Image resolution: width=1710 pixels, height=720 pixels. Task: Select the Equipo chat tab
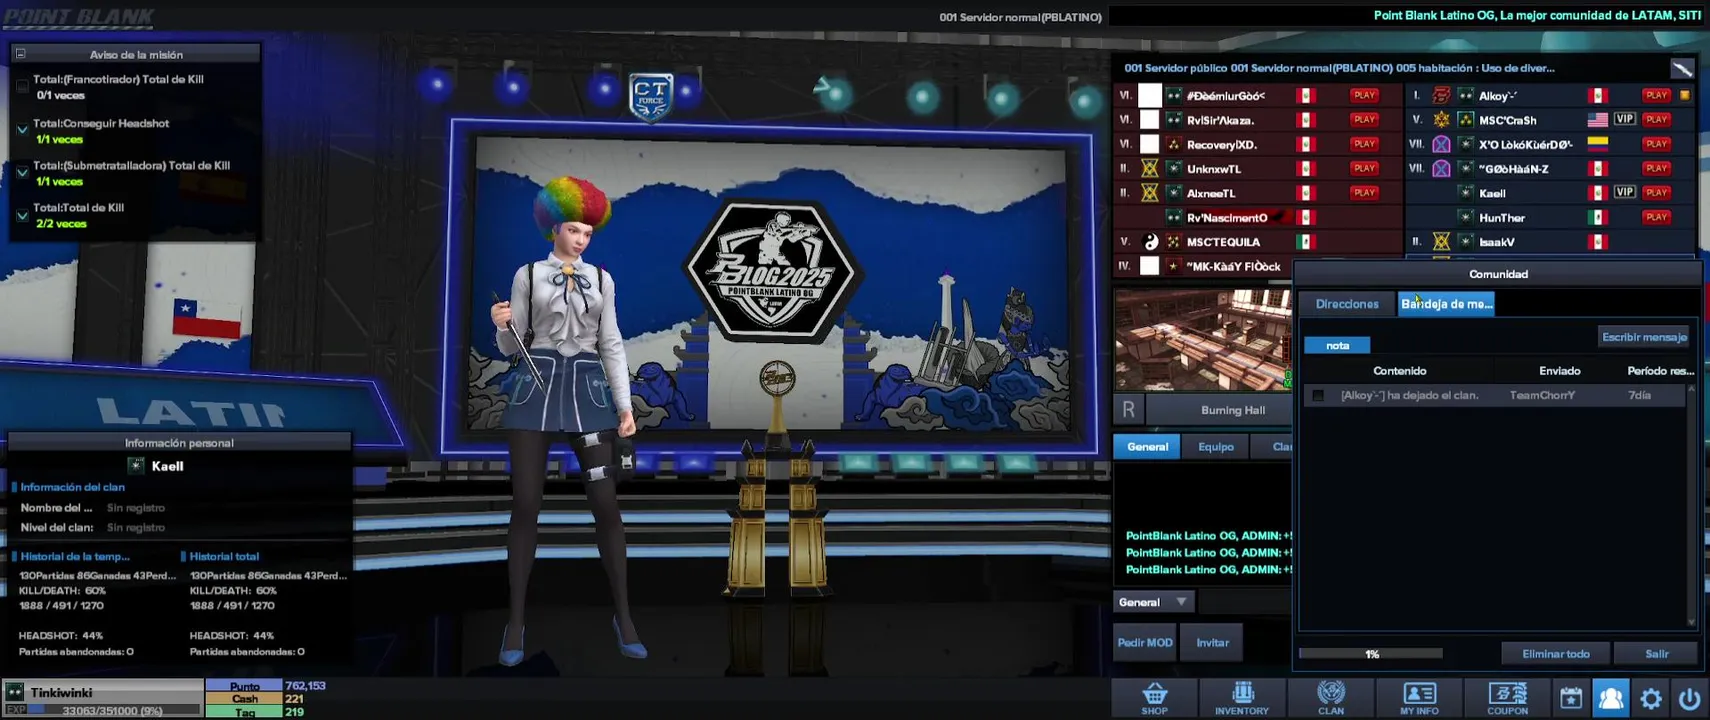[x=1216, y=447]
